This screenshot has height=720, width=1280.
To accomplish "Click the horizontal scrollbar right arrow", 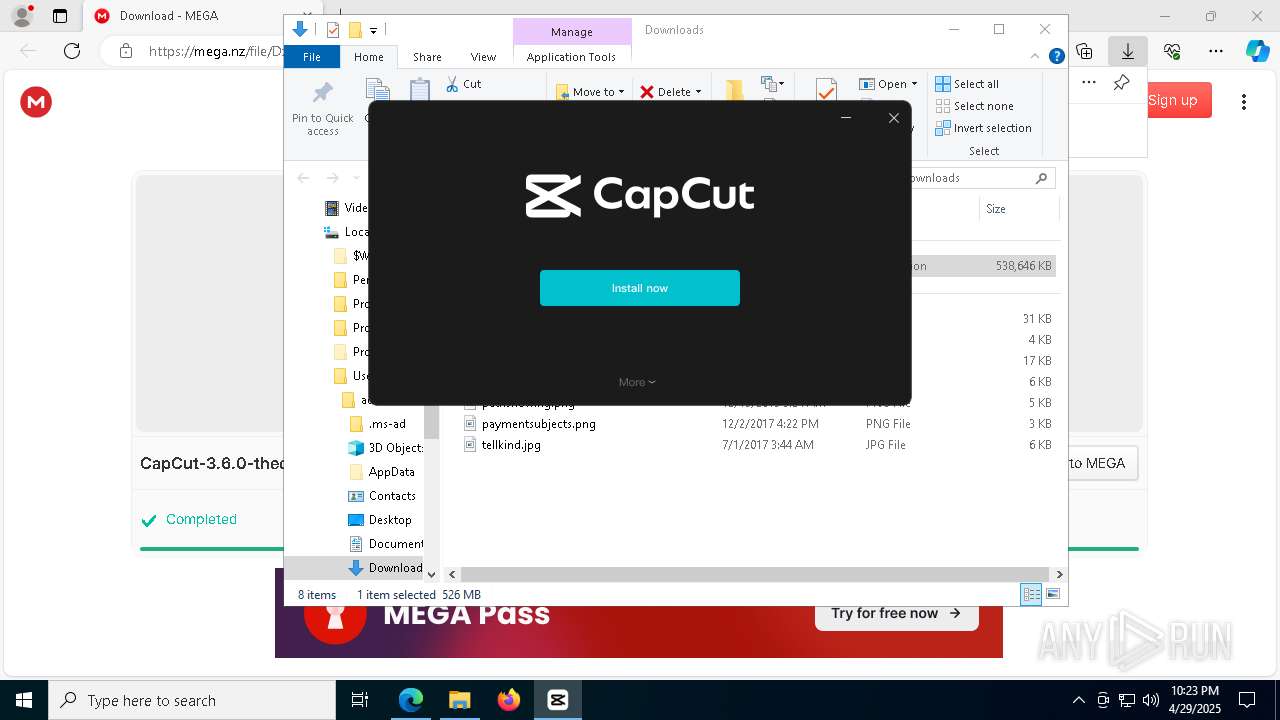I will point(1059,574).
